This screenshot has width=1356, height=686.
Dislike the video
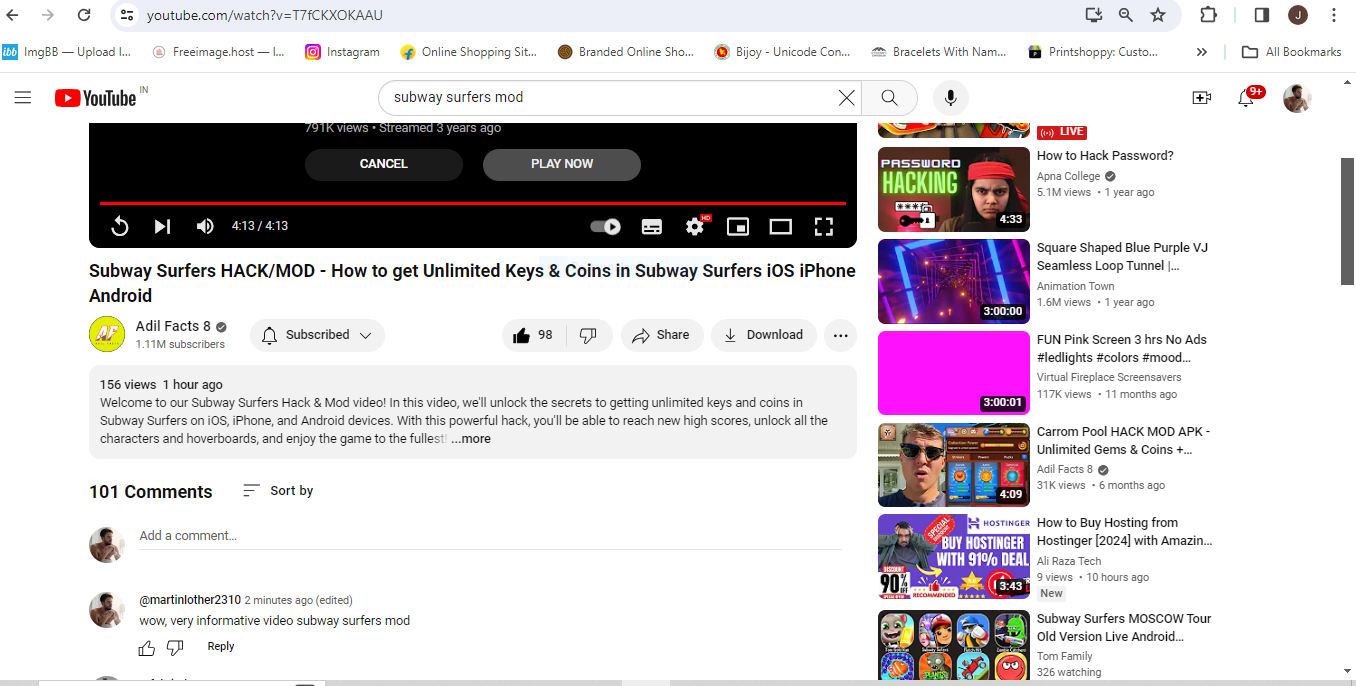click(x=589, y=335)
